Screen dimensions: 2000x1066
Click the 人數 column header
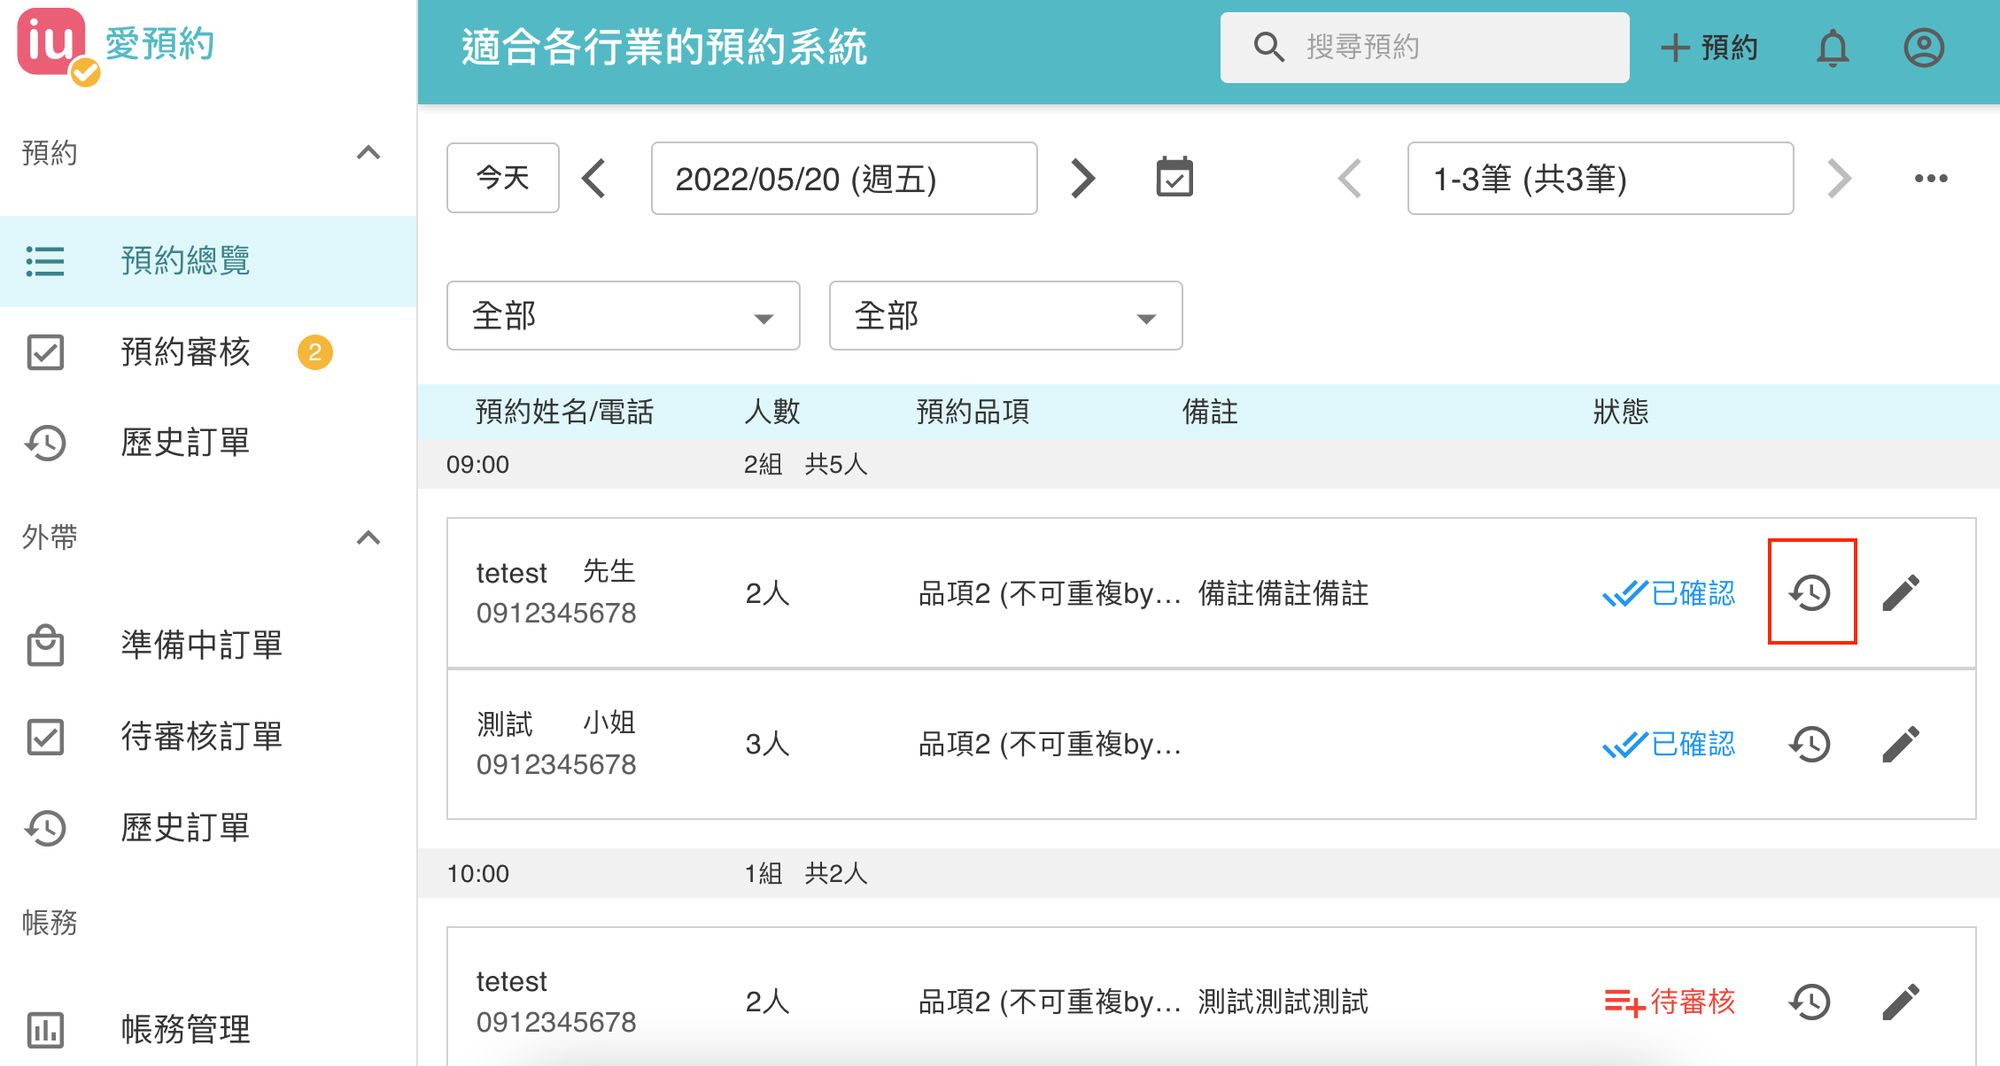pyautogui.click(x=772, y=412)
